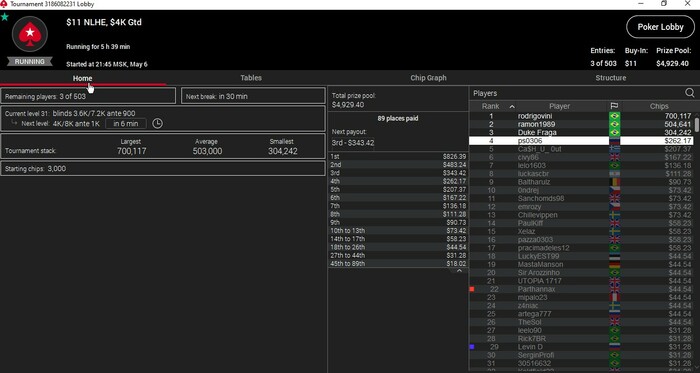Select player pazza0303 row

point(580,240)
